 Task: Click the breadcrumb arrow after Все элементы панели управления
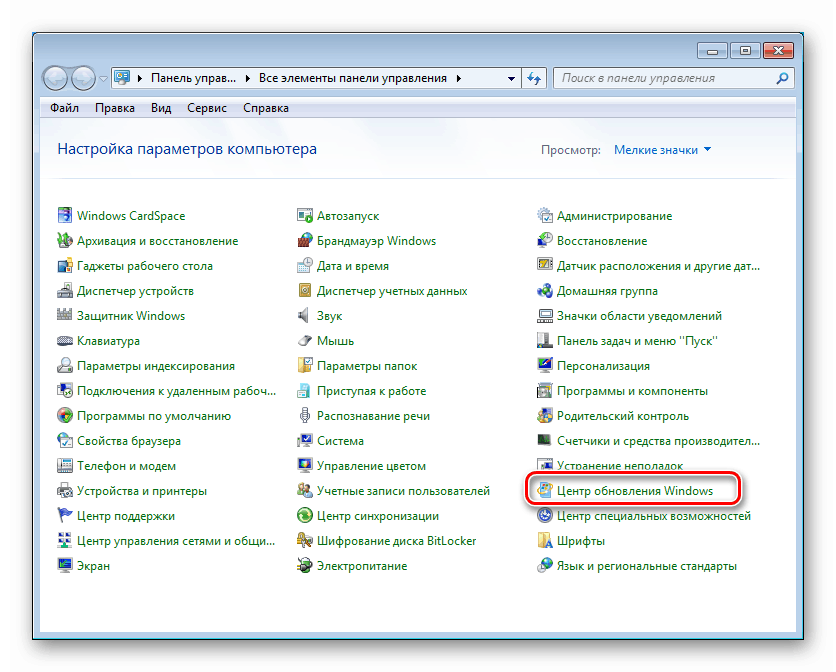coord(458,77)
